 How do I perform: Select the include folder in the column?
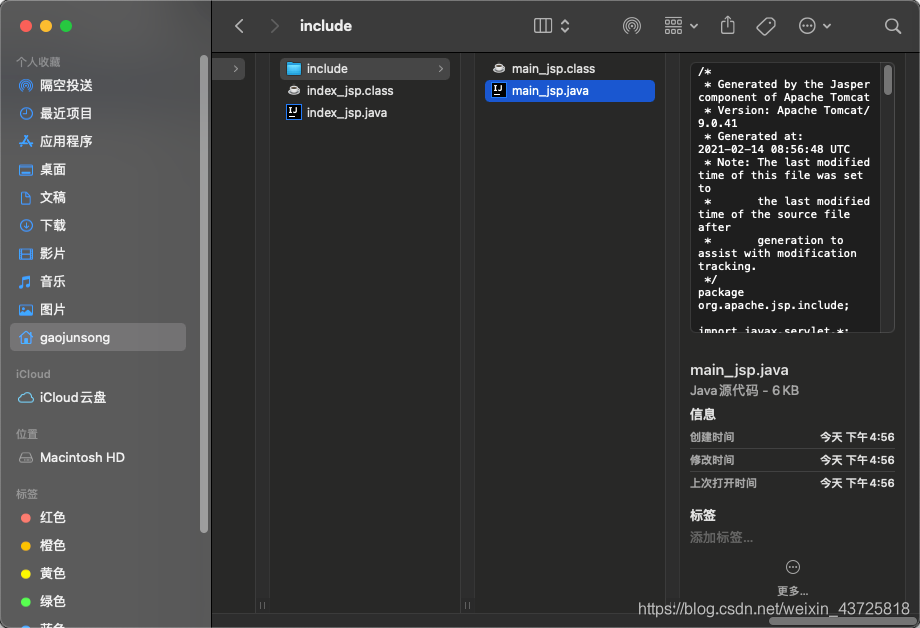pyautogui.click(x=365, y=69)
